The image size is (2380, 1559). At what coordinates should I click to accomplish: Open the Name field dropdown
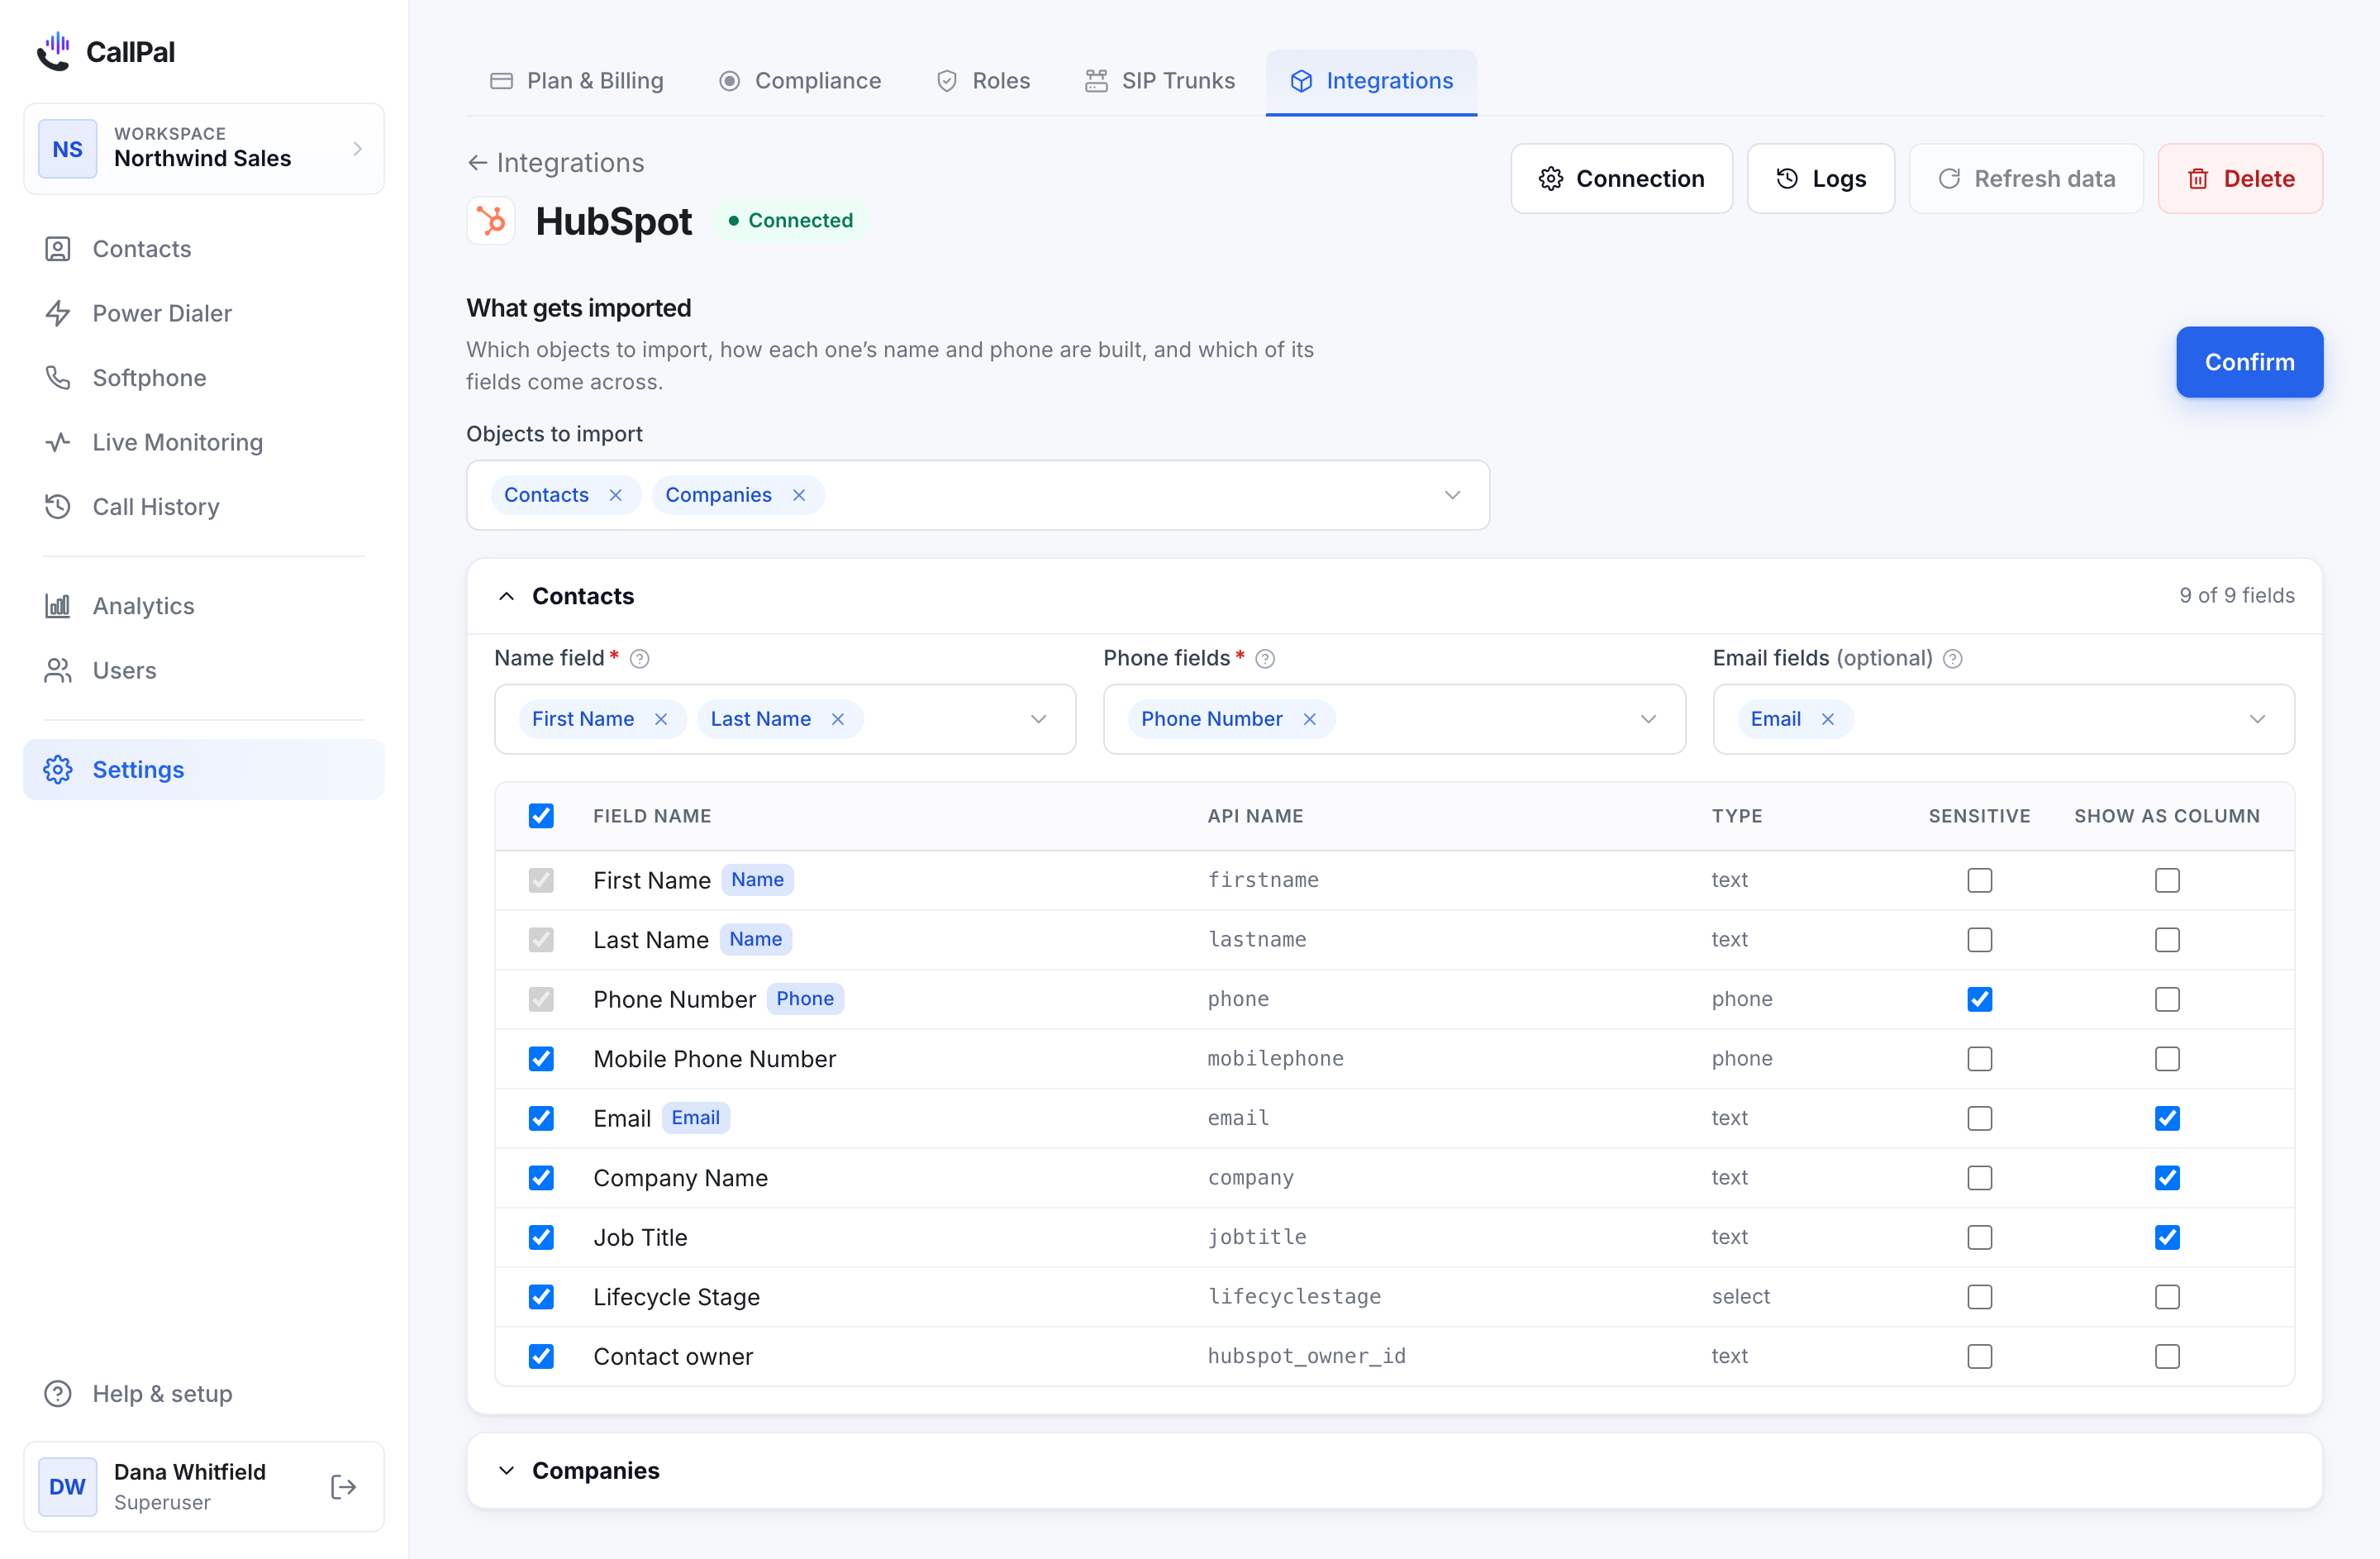(x=785, y=719)
